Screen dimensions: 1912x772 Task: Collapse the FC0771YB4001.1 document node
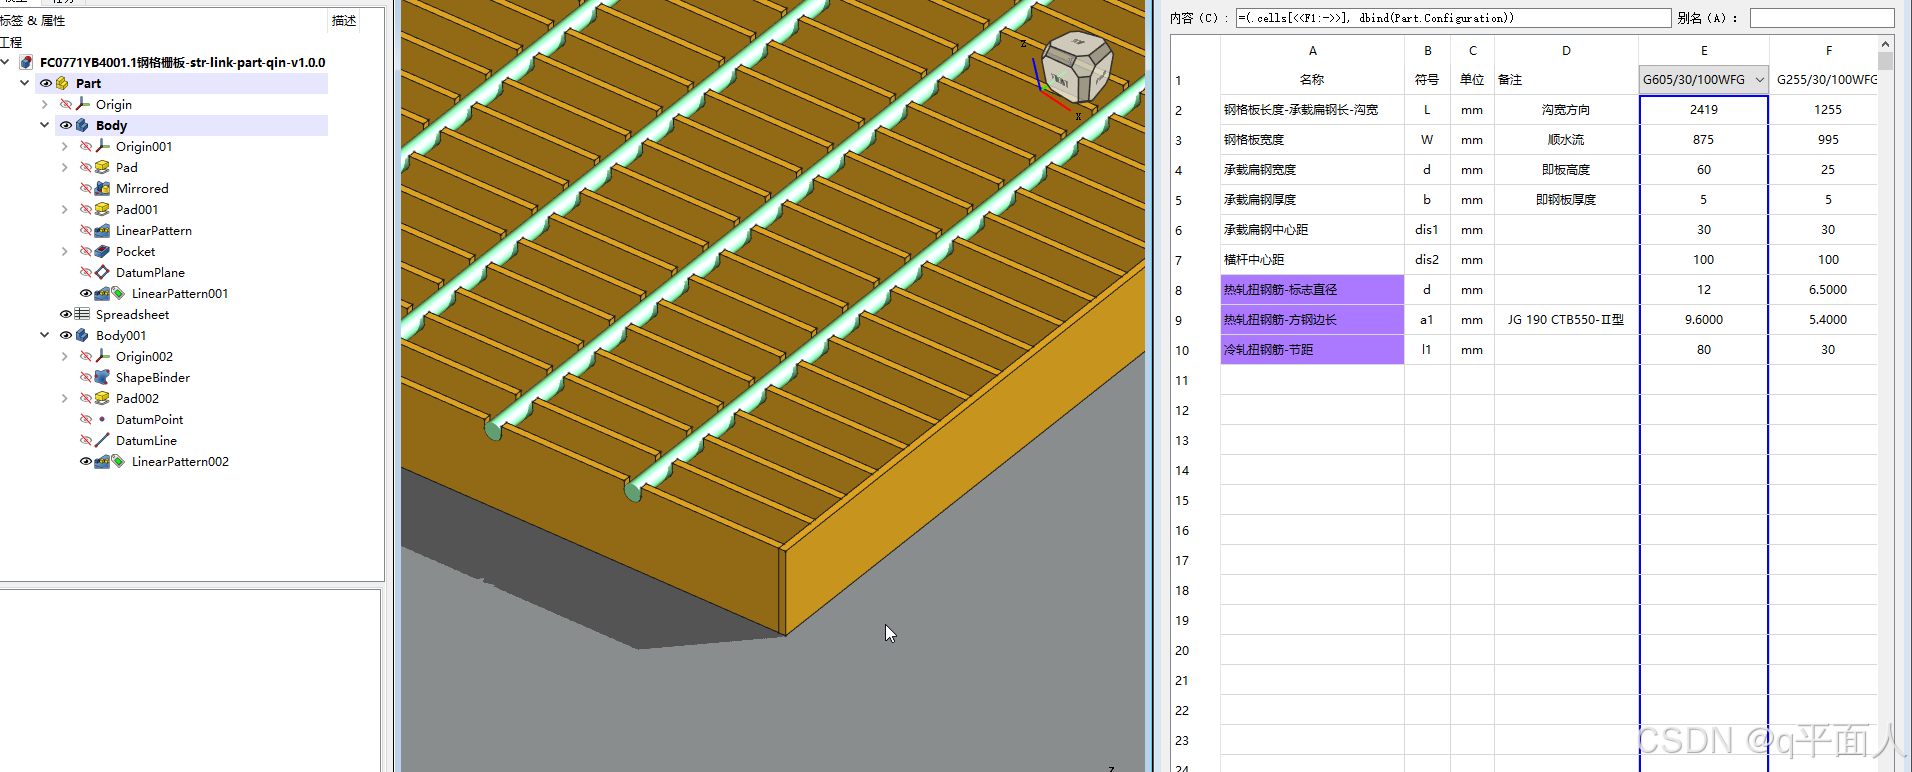(x=6, y=62)
